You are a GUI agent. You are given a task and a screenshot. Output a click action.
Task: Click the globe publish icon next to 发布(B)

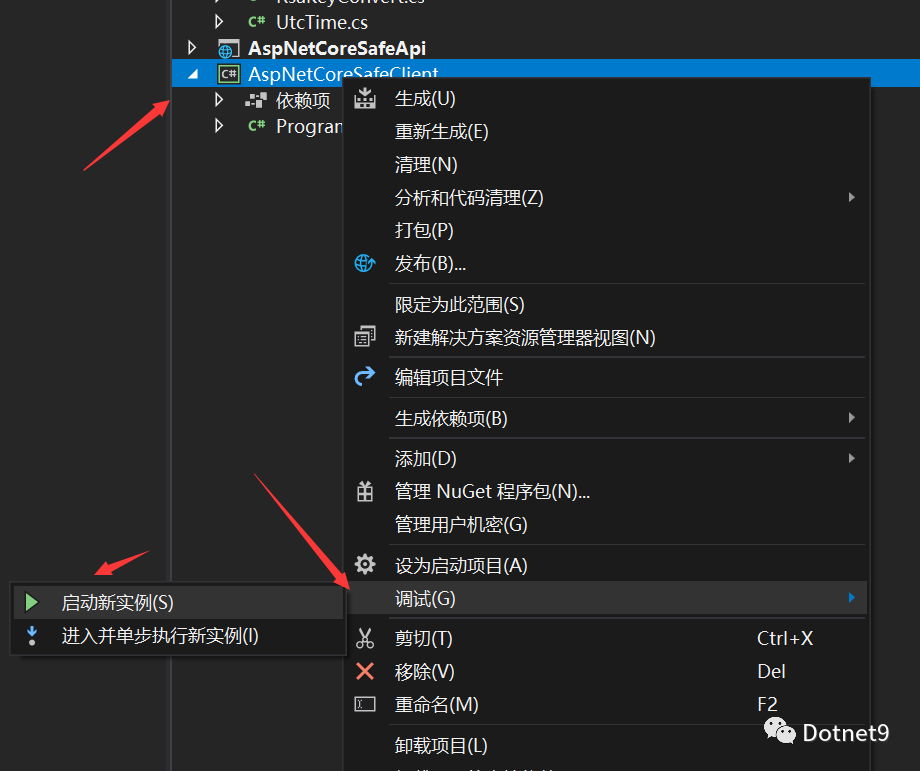click(x=365, y=263)
